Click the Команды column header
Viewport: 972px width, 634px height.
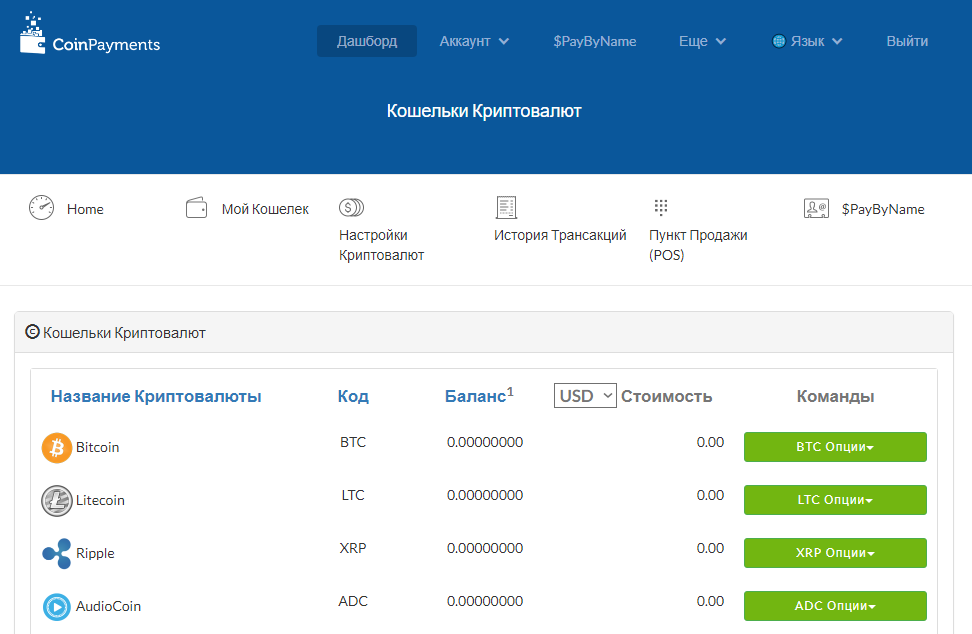coord(835,396)
